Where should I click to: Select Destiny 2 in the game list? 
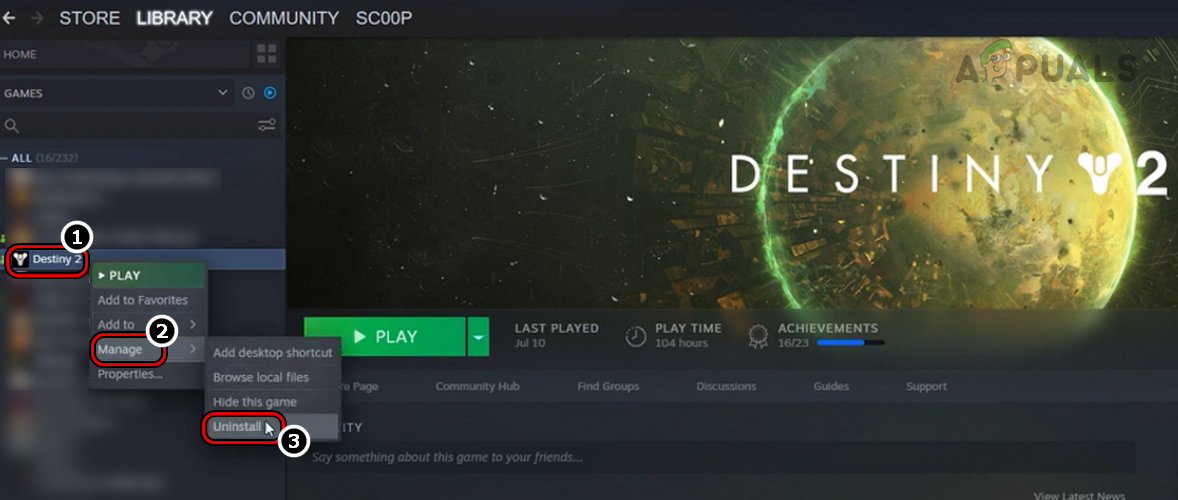(143, 260)
